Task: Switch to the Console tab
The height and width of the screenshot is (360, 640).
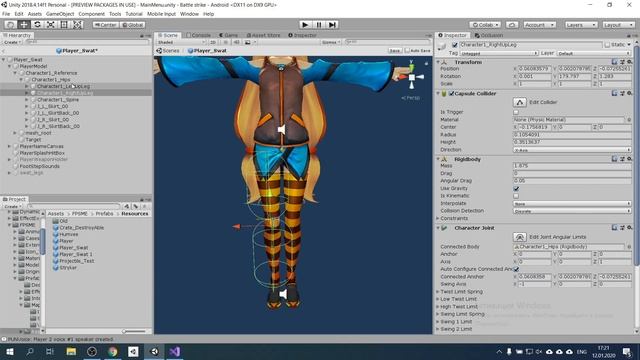Action: [x=198, y=36]
